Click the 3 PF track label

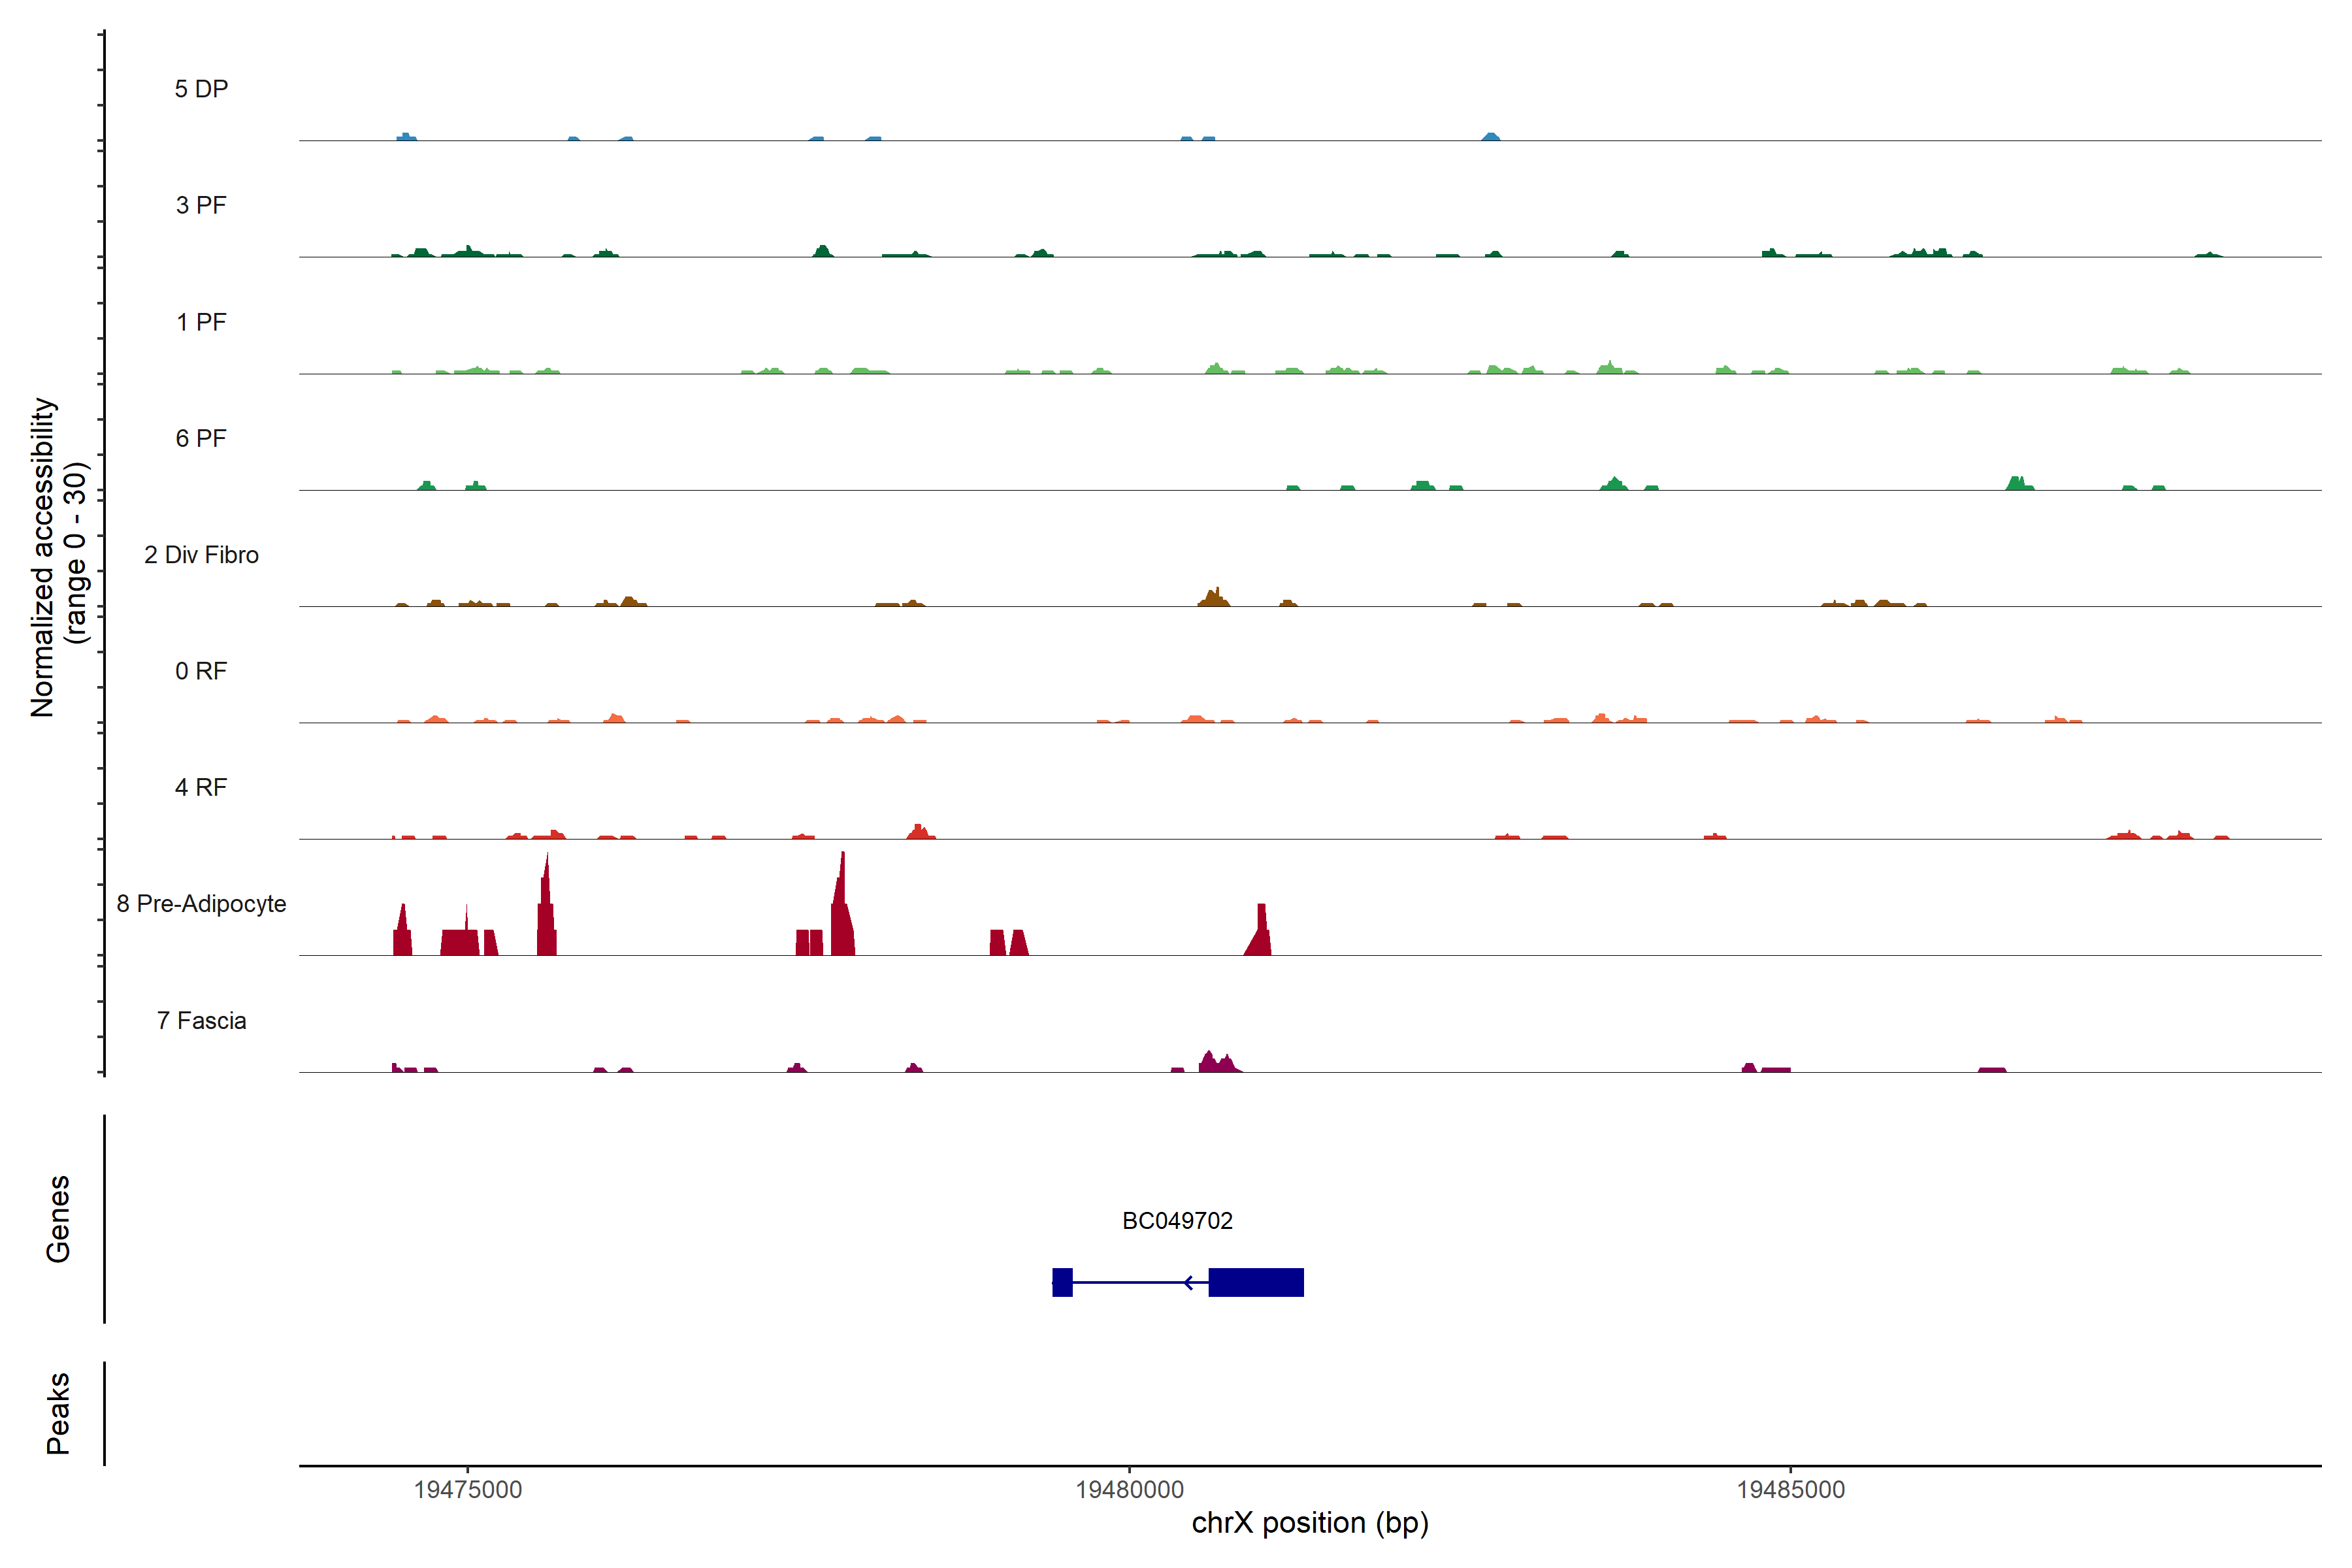pyautogui.click(x=201, y=205)
